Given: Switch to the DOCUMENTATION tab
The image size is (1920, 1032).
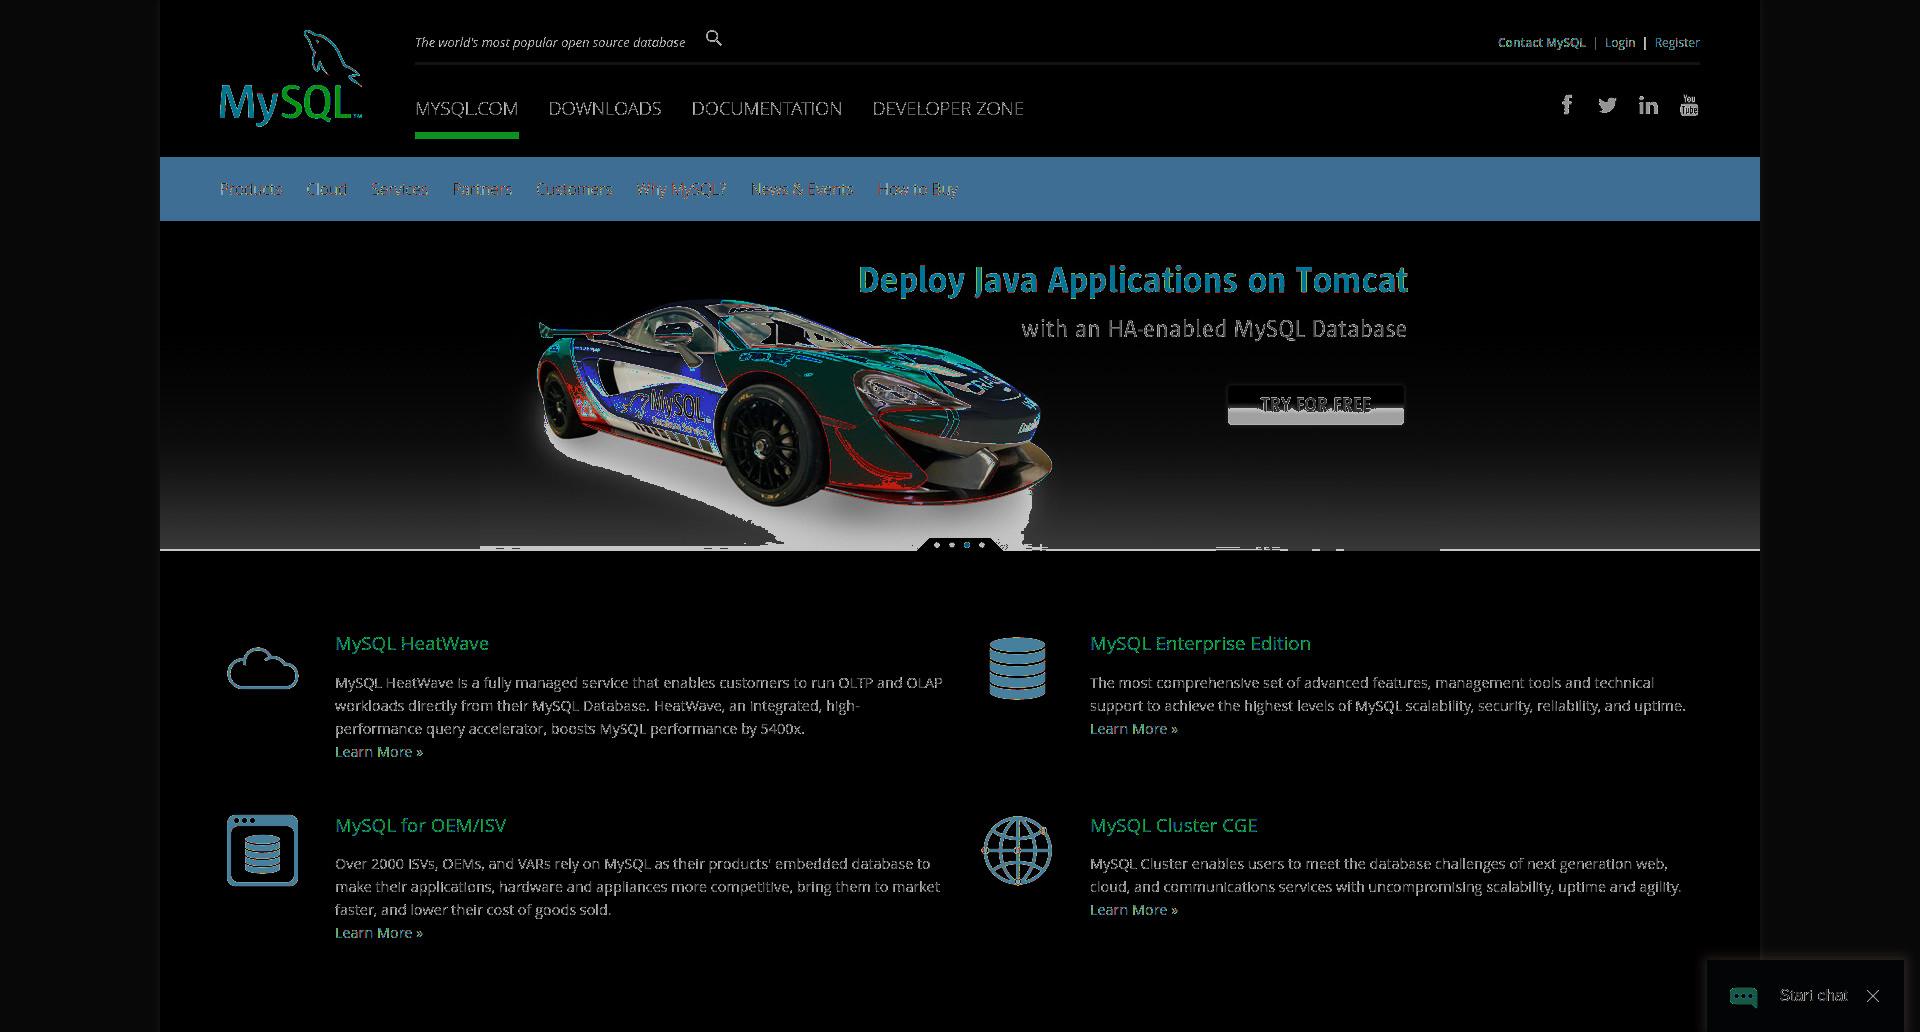Looking at the screenshot, I should [767, 108].
